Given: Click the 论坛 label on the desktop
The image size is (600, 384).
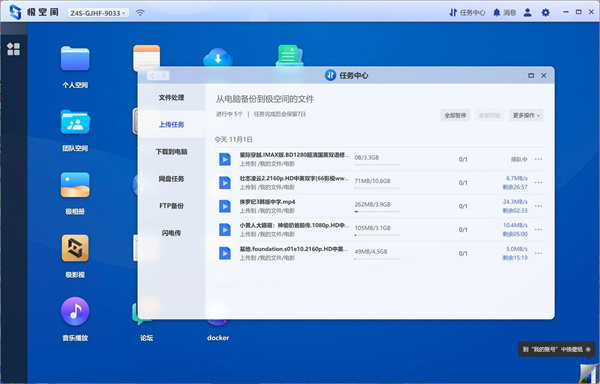Looking at the screenshot, I should (147, 338).
